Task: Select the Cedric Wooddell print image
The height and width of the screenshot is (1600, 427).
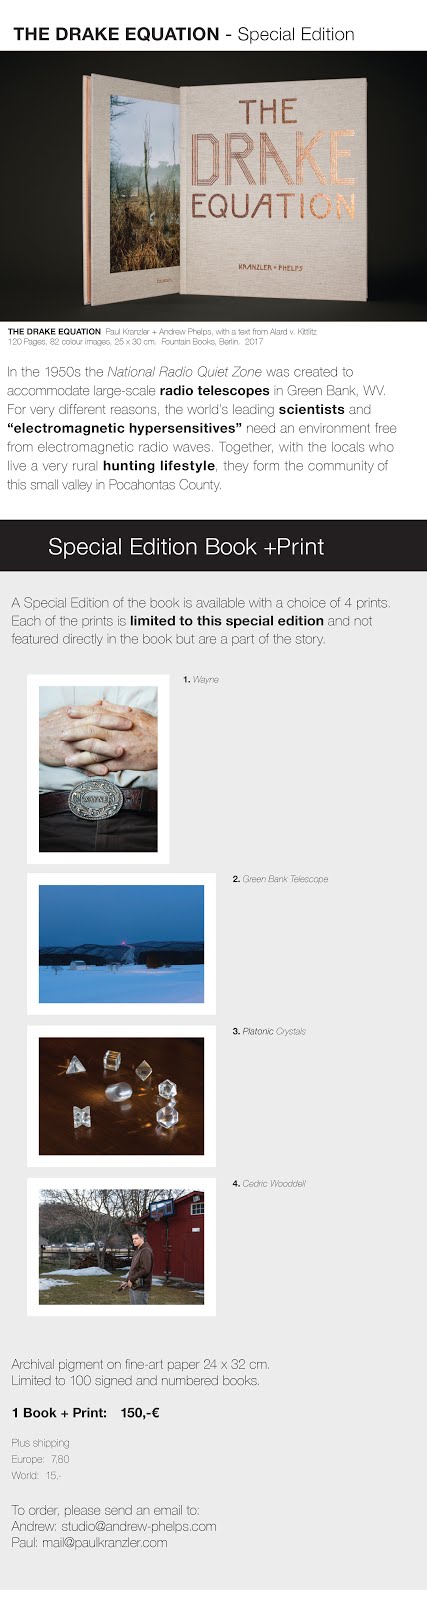Action: [x=121, y=1247]
